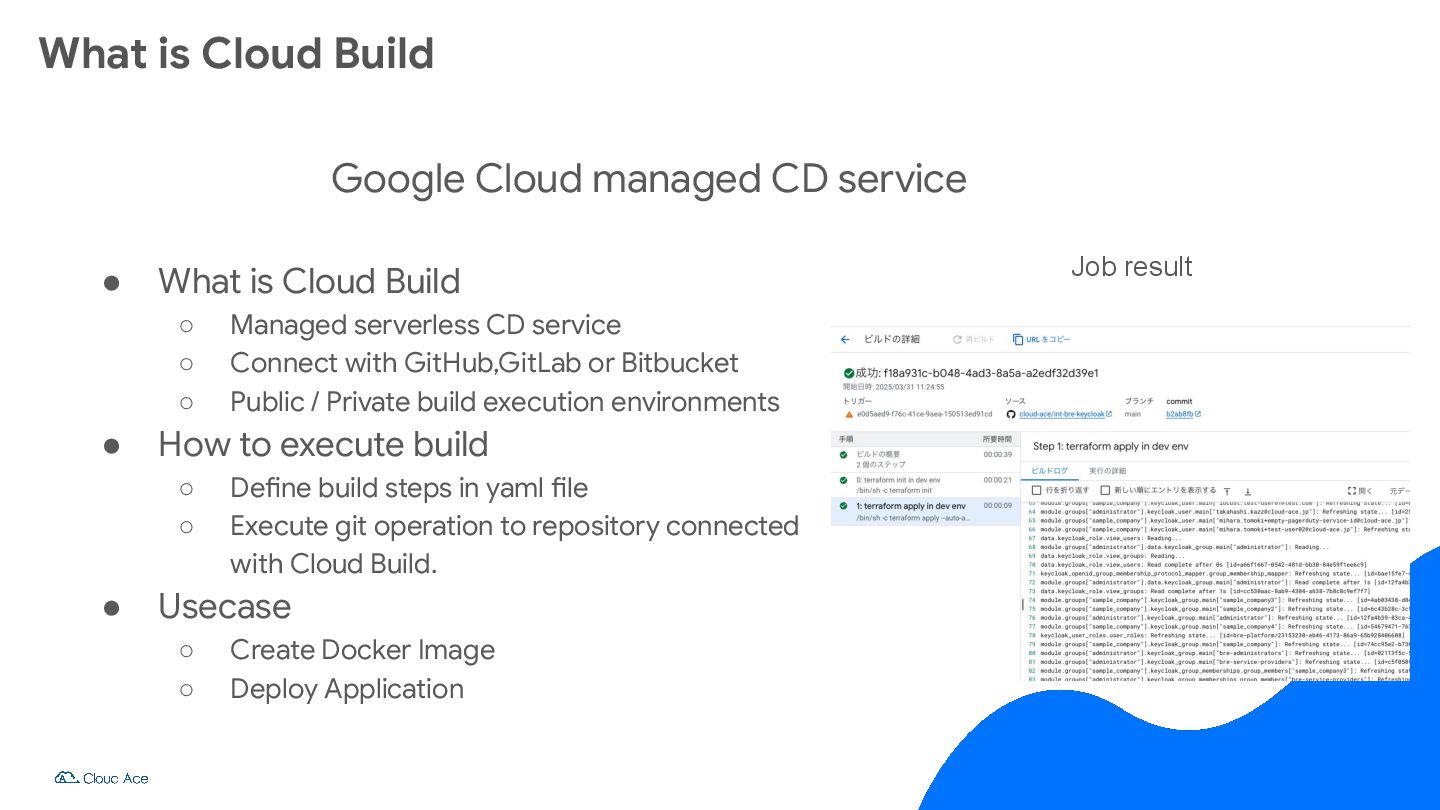This screenshot has width=1440, height=810.
Task: Click the green check icon beside step 1
Action: (844, 506)
